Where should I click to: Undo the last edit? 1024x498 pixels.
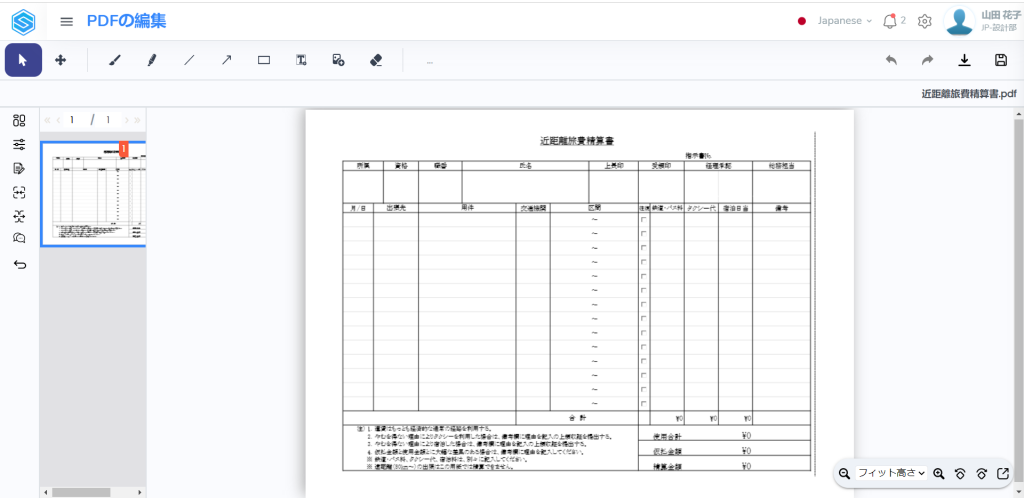(x=891, y=60)
